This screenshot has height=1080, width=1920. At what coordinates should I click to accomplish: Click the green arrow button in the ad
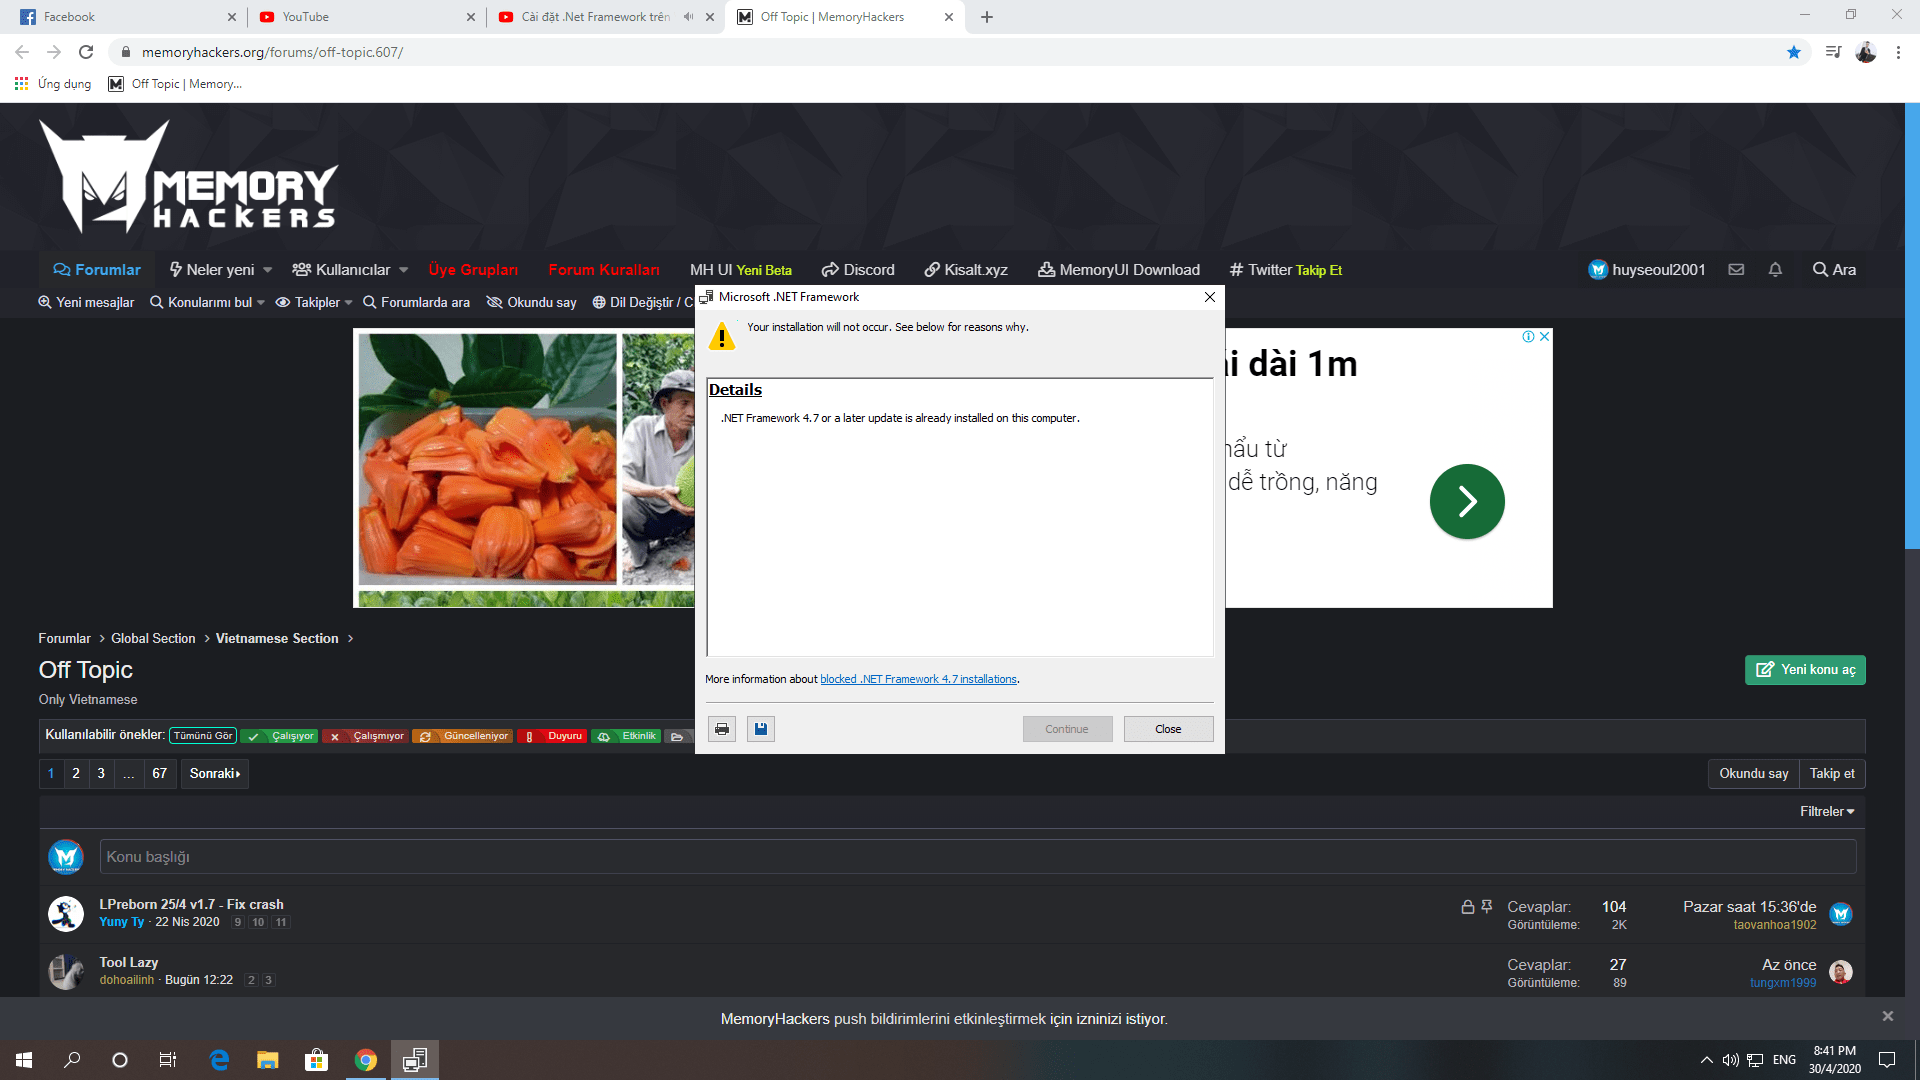(x=1467, y=501)
